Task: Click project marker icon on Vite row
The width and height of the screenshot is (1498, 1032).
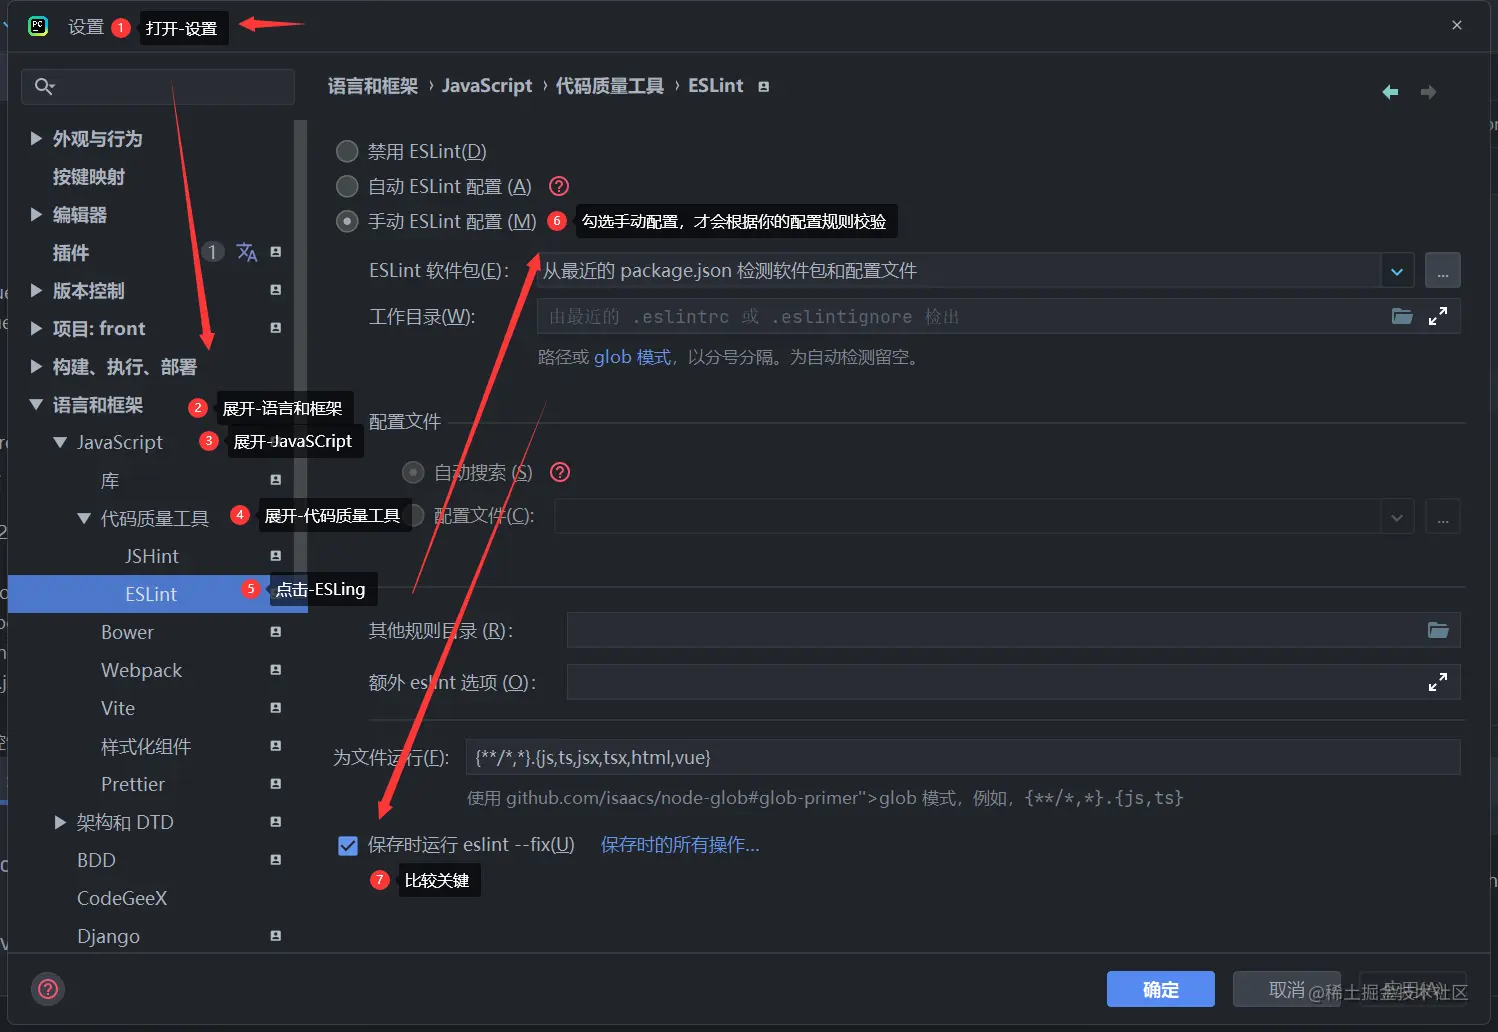Action: 276,708
